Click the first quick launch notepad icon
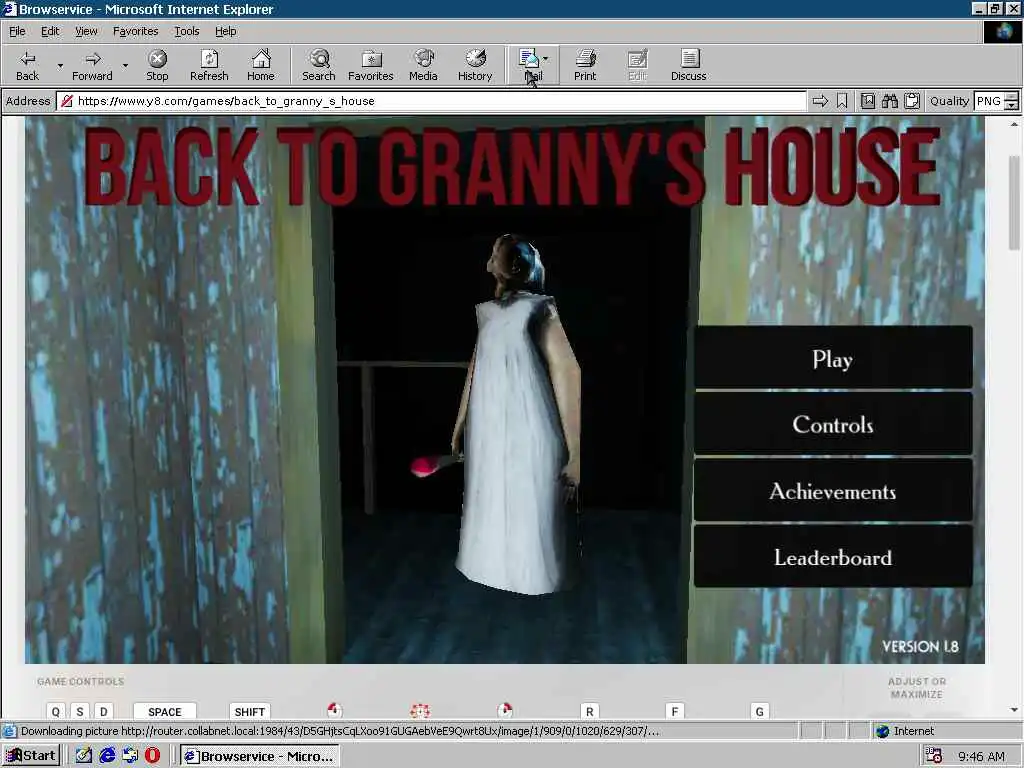This screenshot has width=1024, height=768. pos(84,756)
